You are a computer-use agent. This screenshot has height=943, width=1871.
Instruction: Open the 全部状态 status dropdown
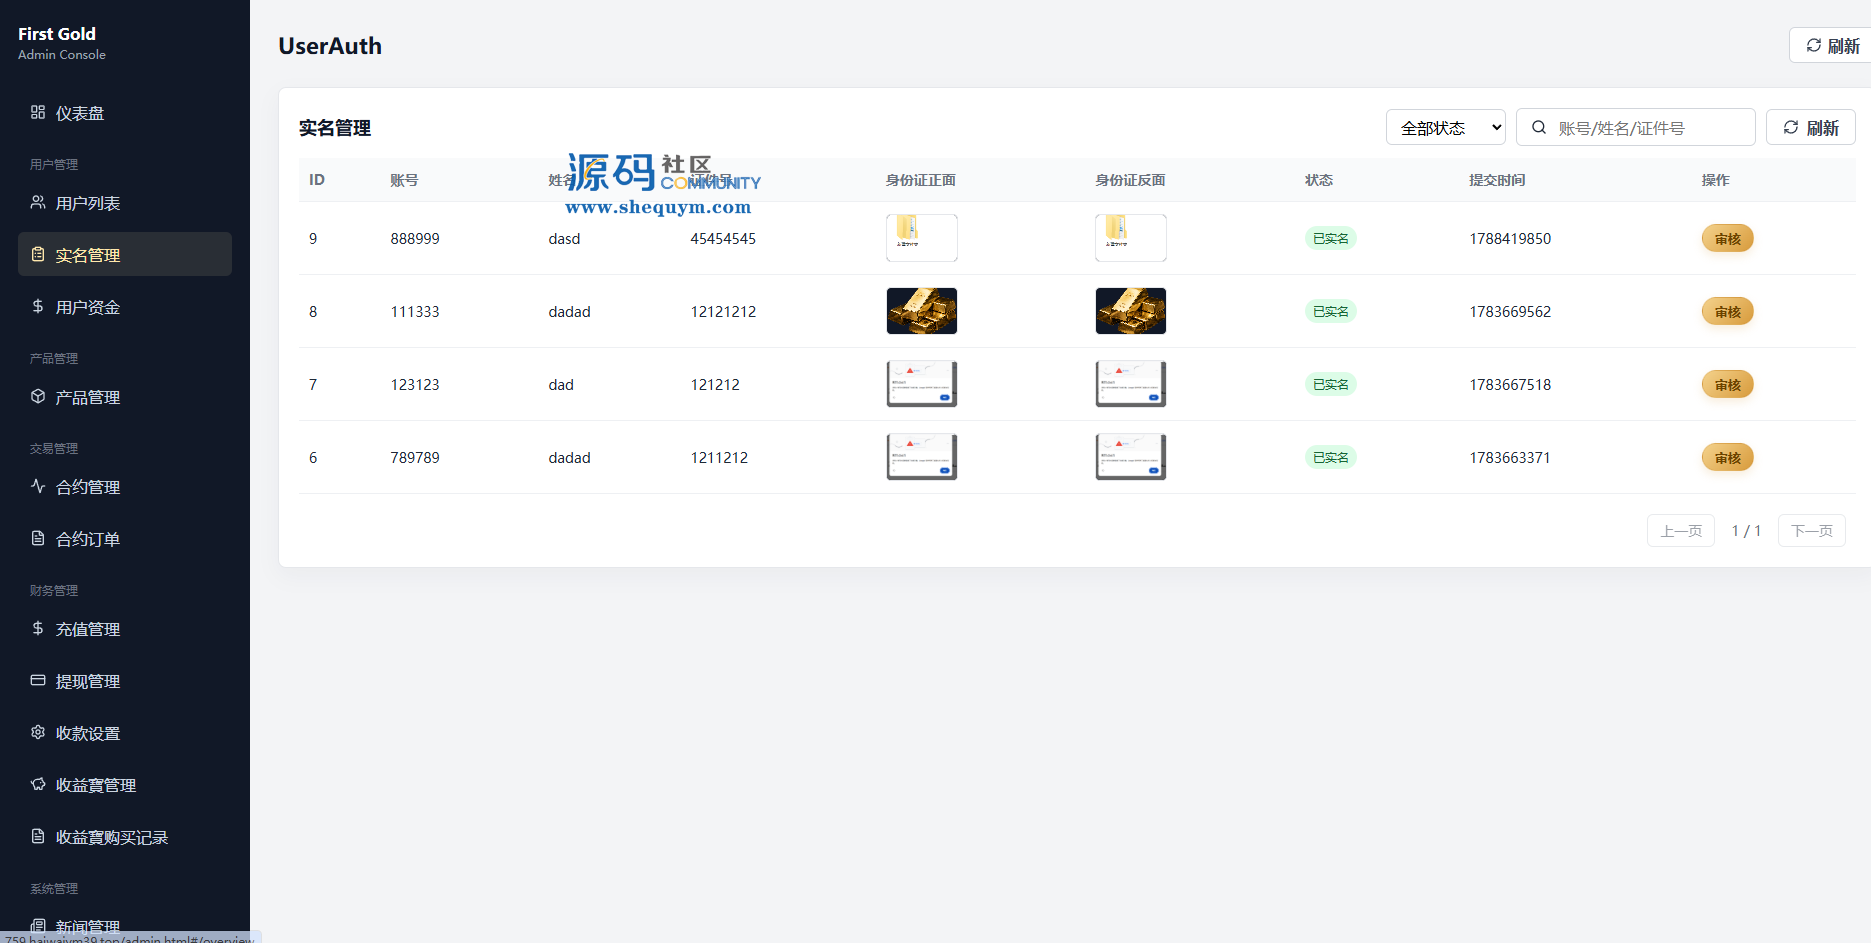1445,127
